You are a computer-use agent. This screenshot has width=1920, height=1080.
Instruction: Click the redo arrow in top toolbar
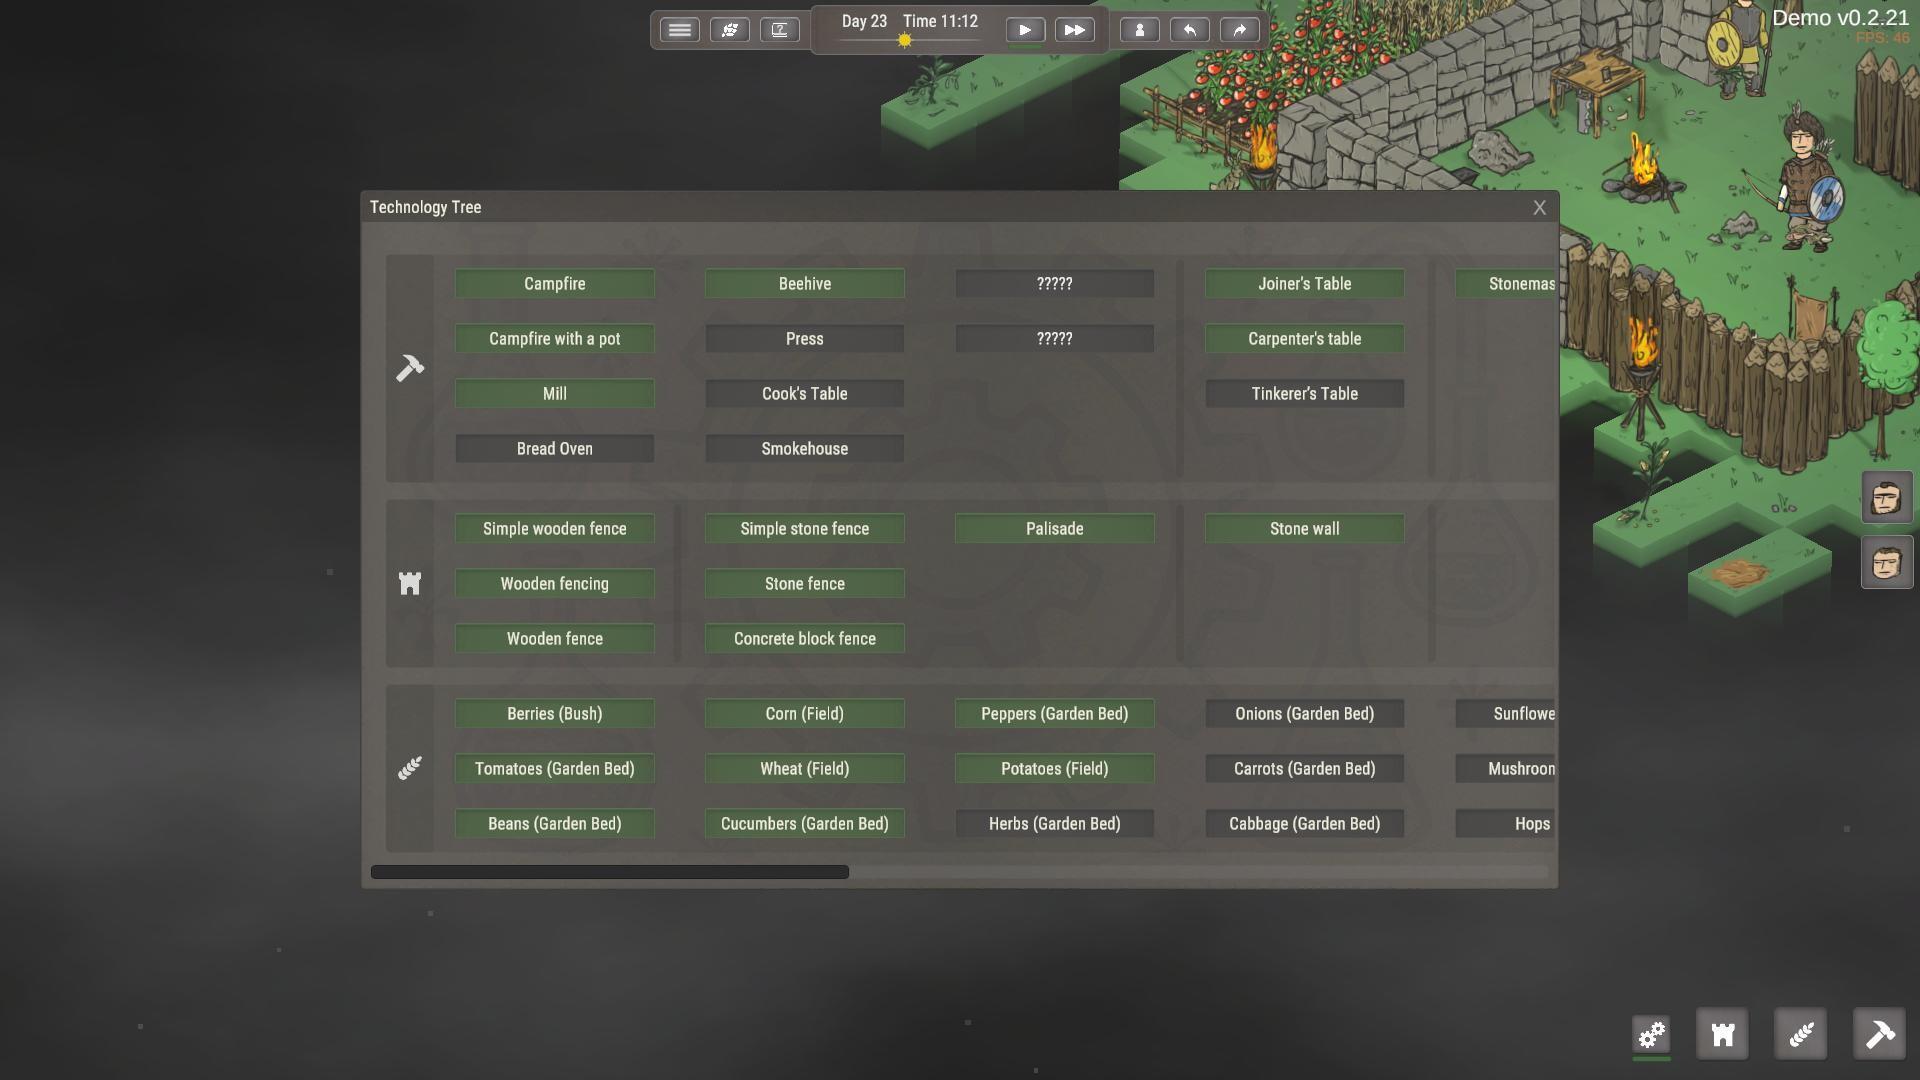pos(1239,30)
